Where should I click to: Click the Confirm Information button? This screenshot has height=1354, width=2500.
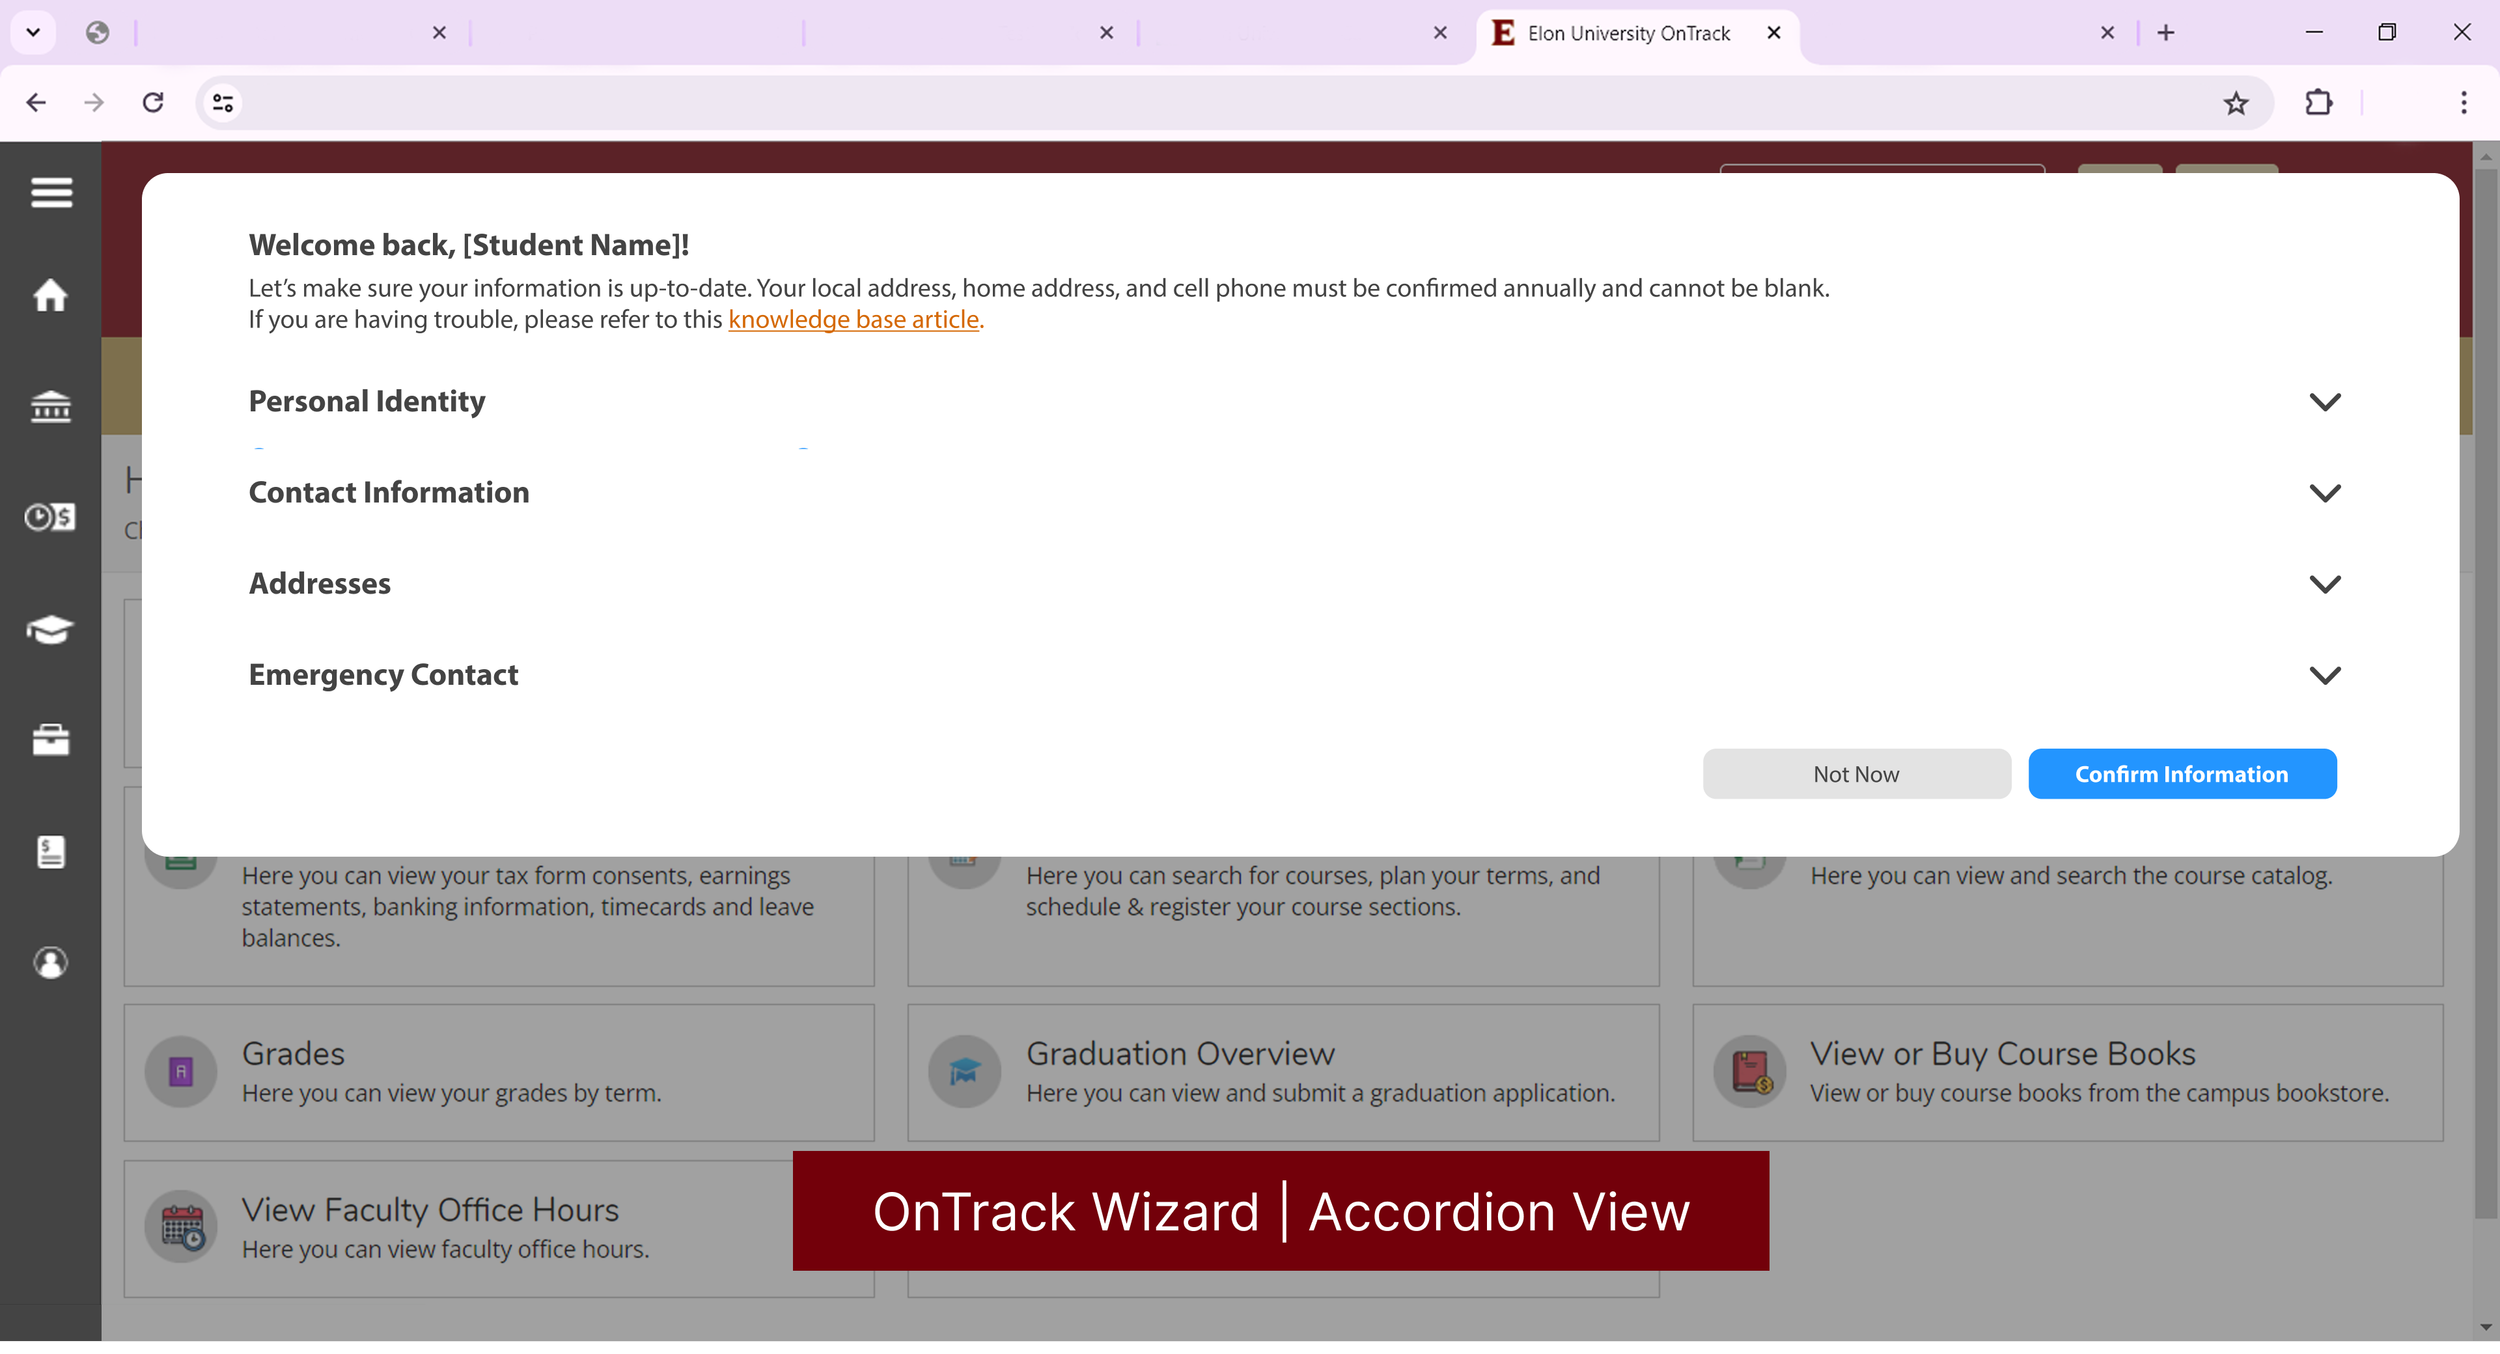click(x=2181, y=774)
